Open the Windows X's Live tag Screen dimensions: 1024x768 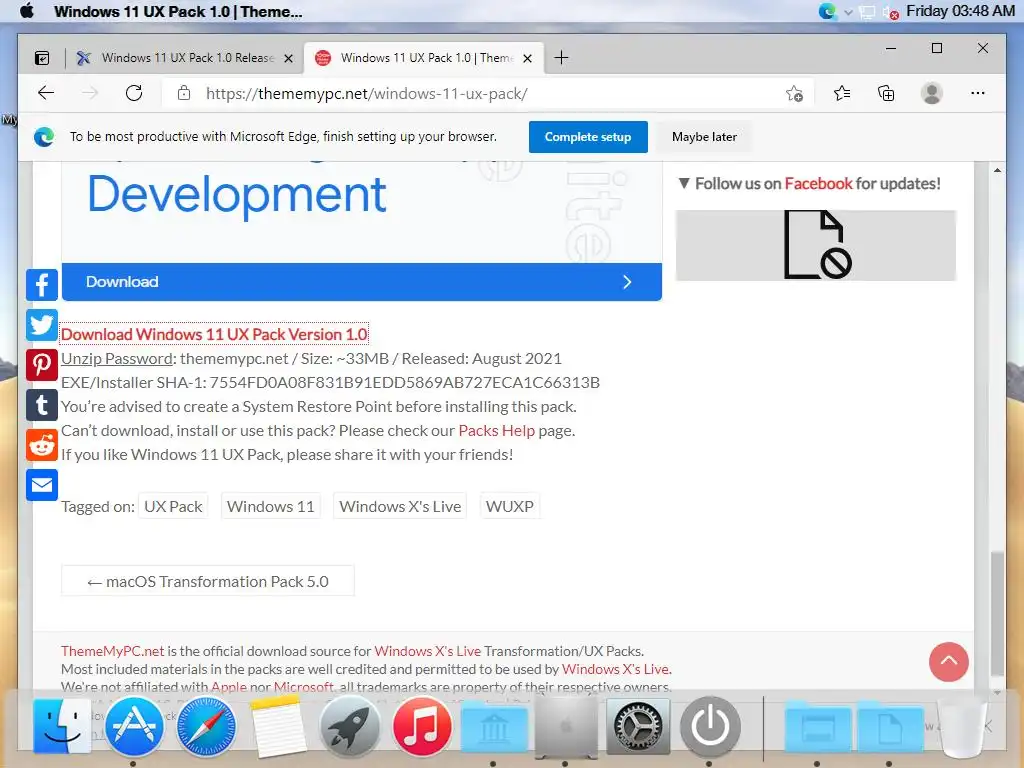pos(400,507)
